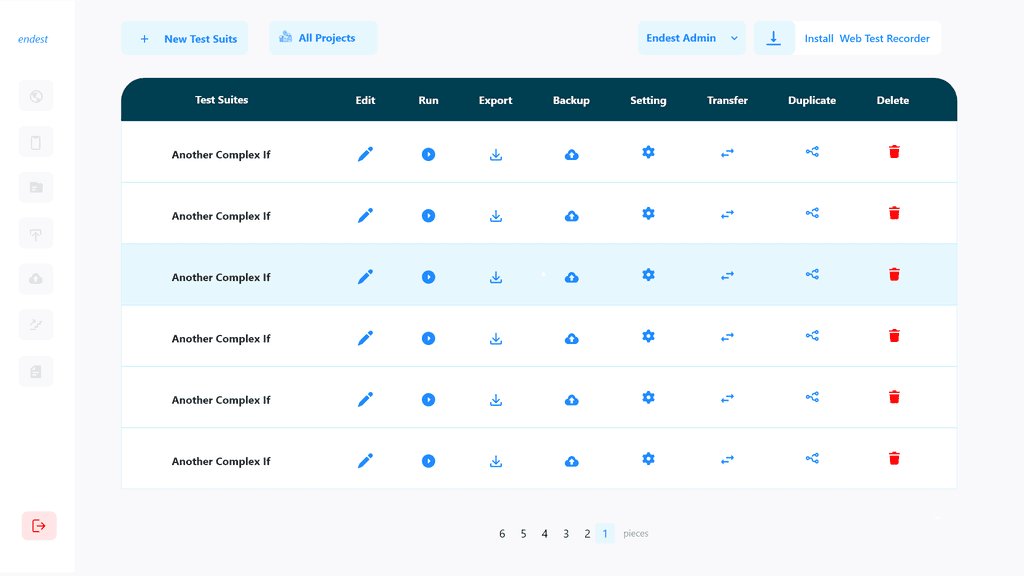Viewport: 1024px width, 576px height.
Task: Expand the Endest Admin dropdown
Action: coord(692,38)
